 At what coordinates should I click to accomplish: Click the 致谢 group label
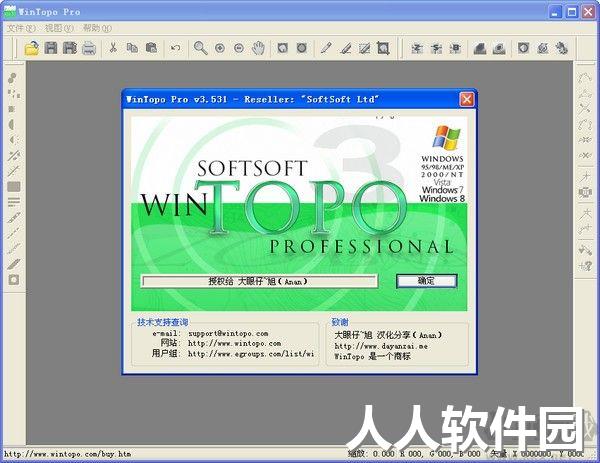[x=340, y=322]
